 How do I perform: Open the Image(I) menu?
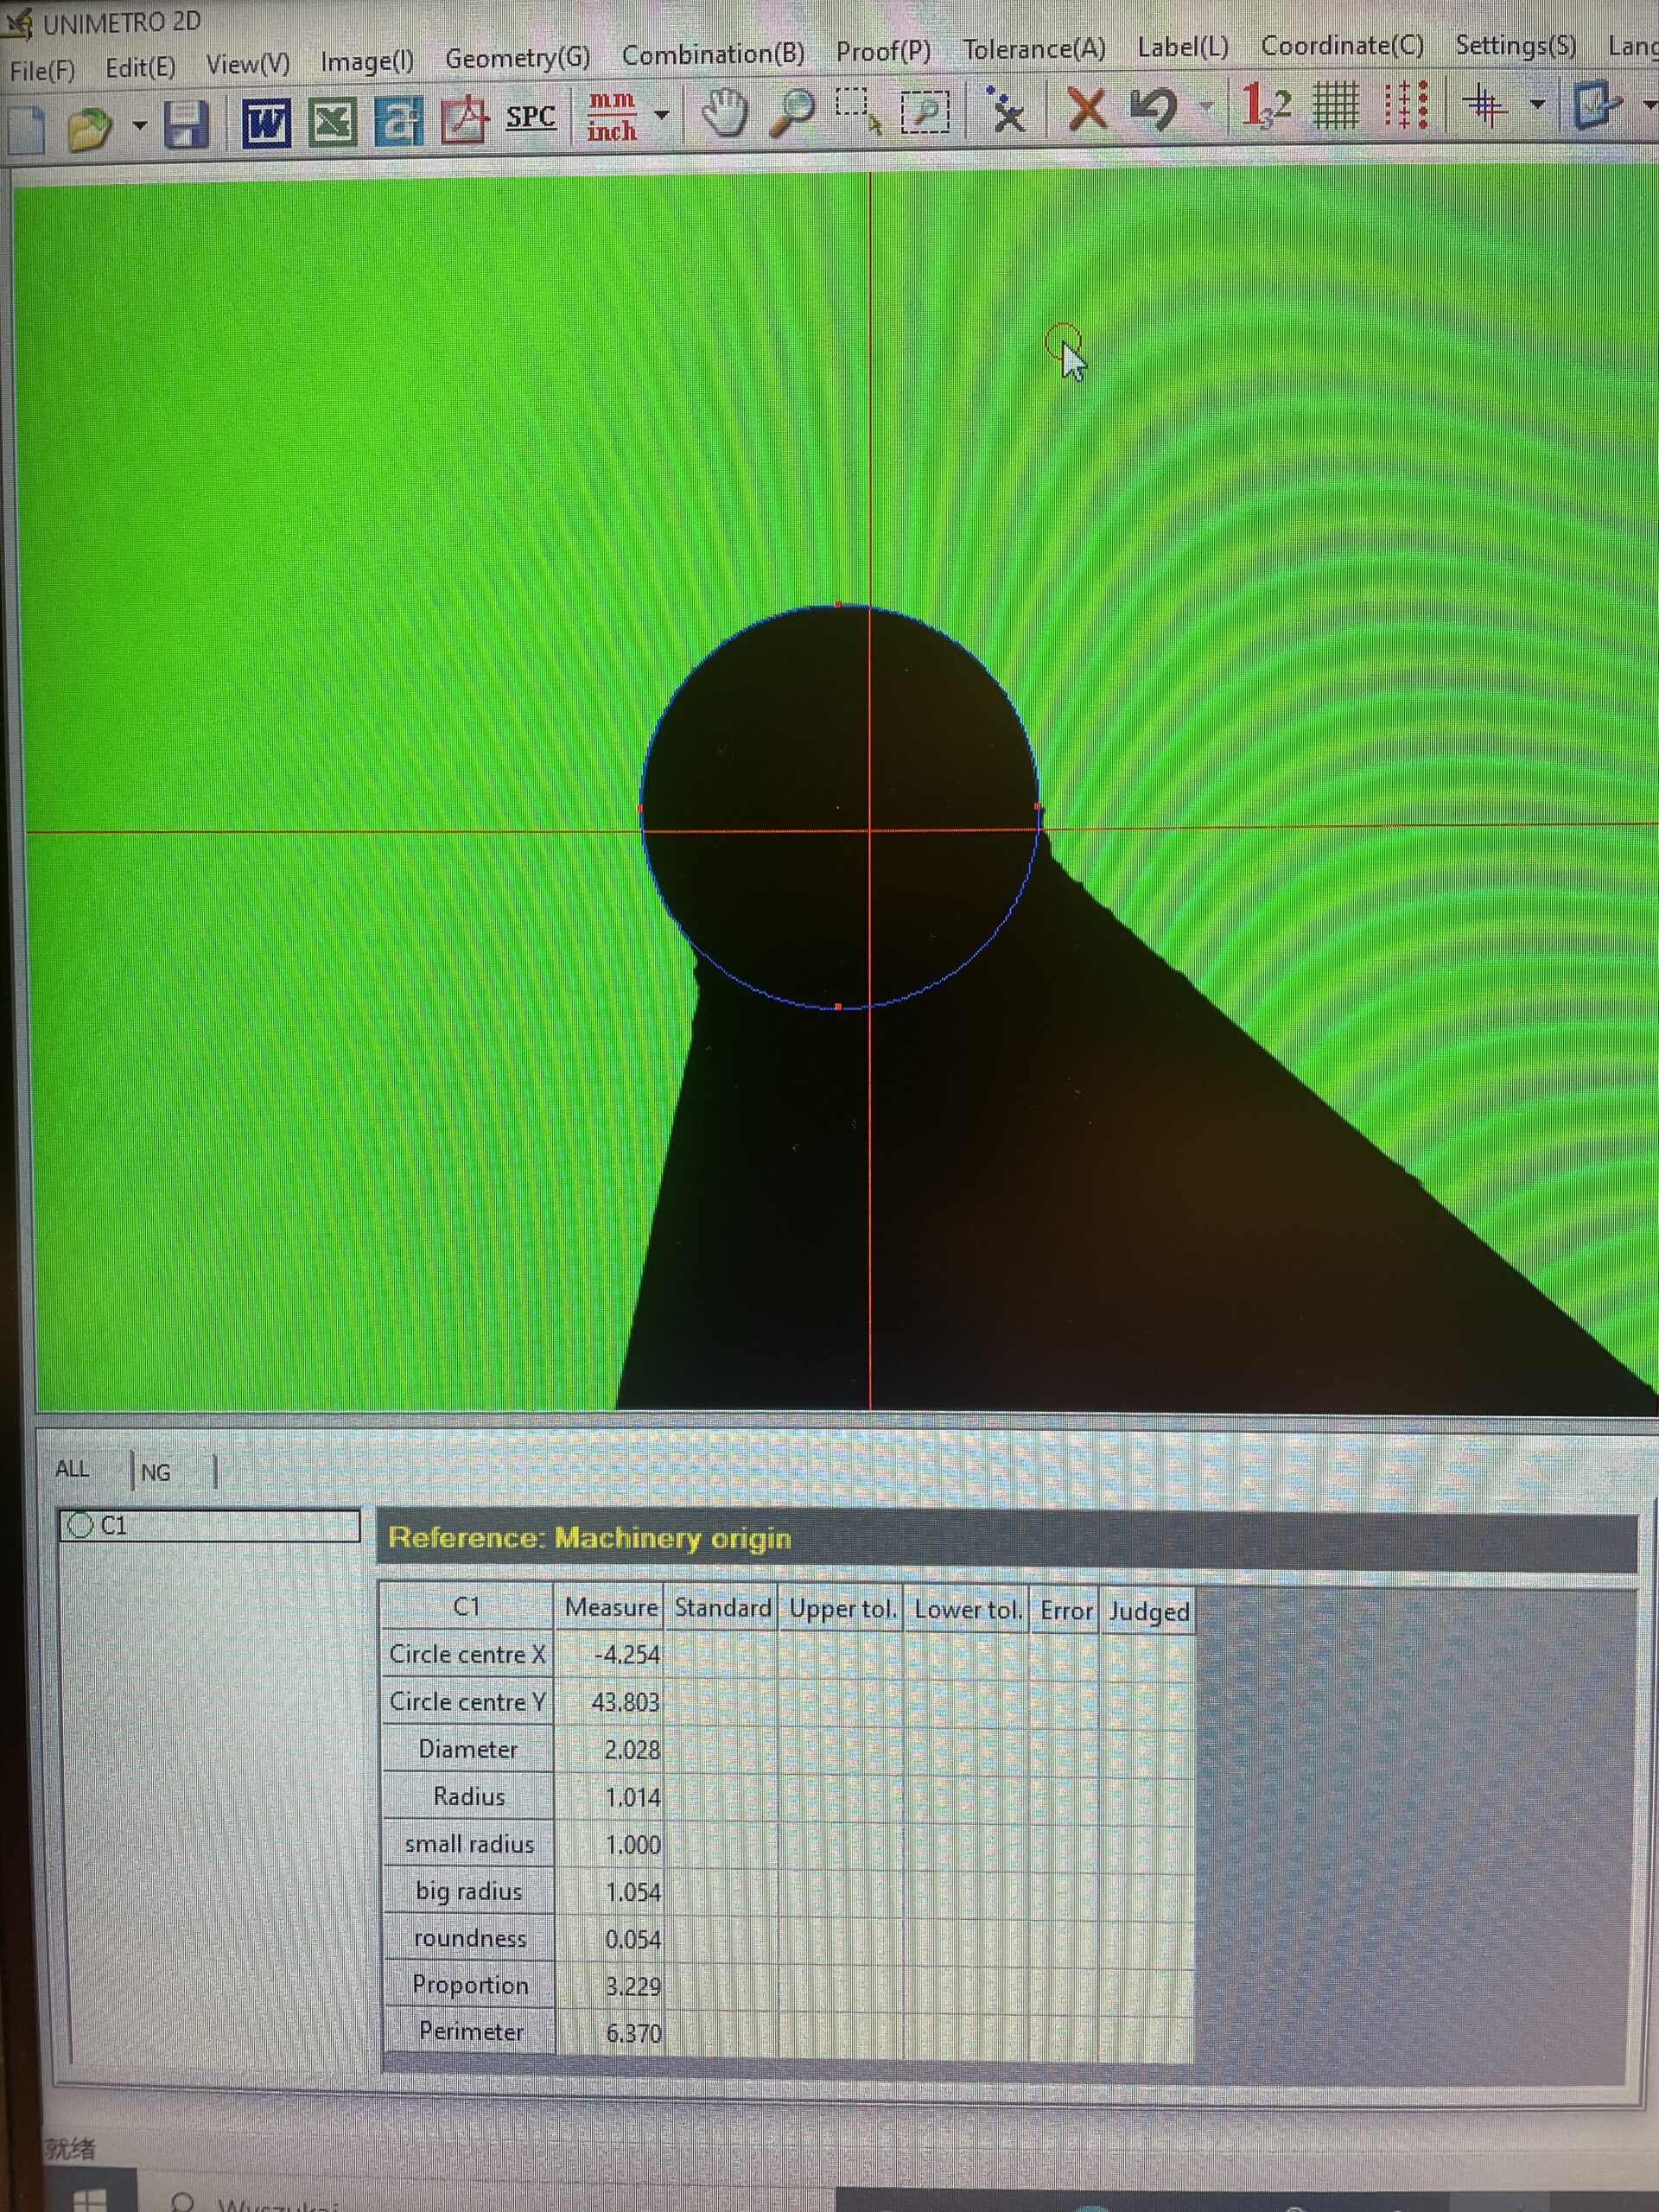pyautogui.click(x=367, y=62)
